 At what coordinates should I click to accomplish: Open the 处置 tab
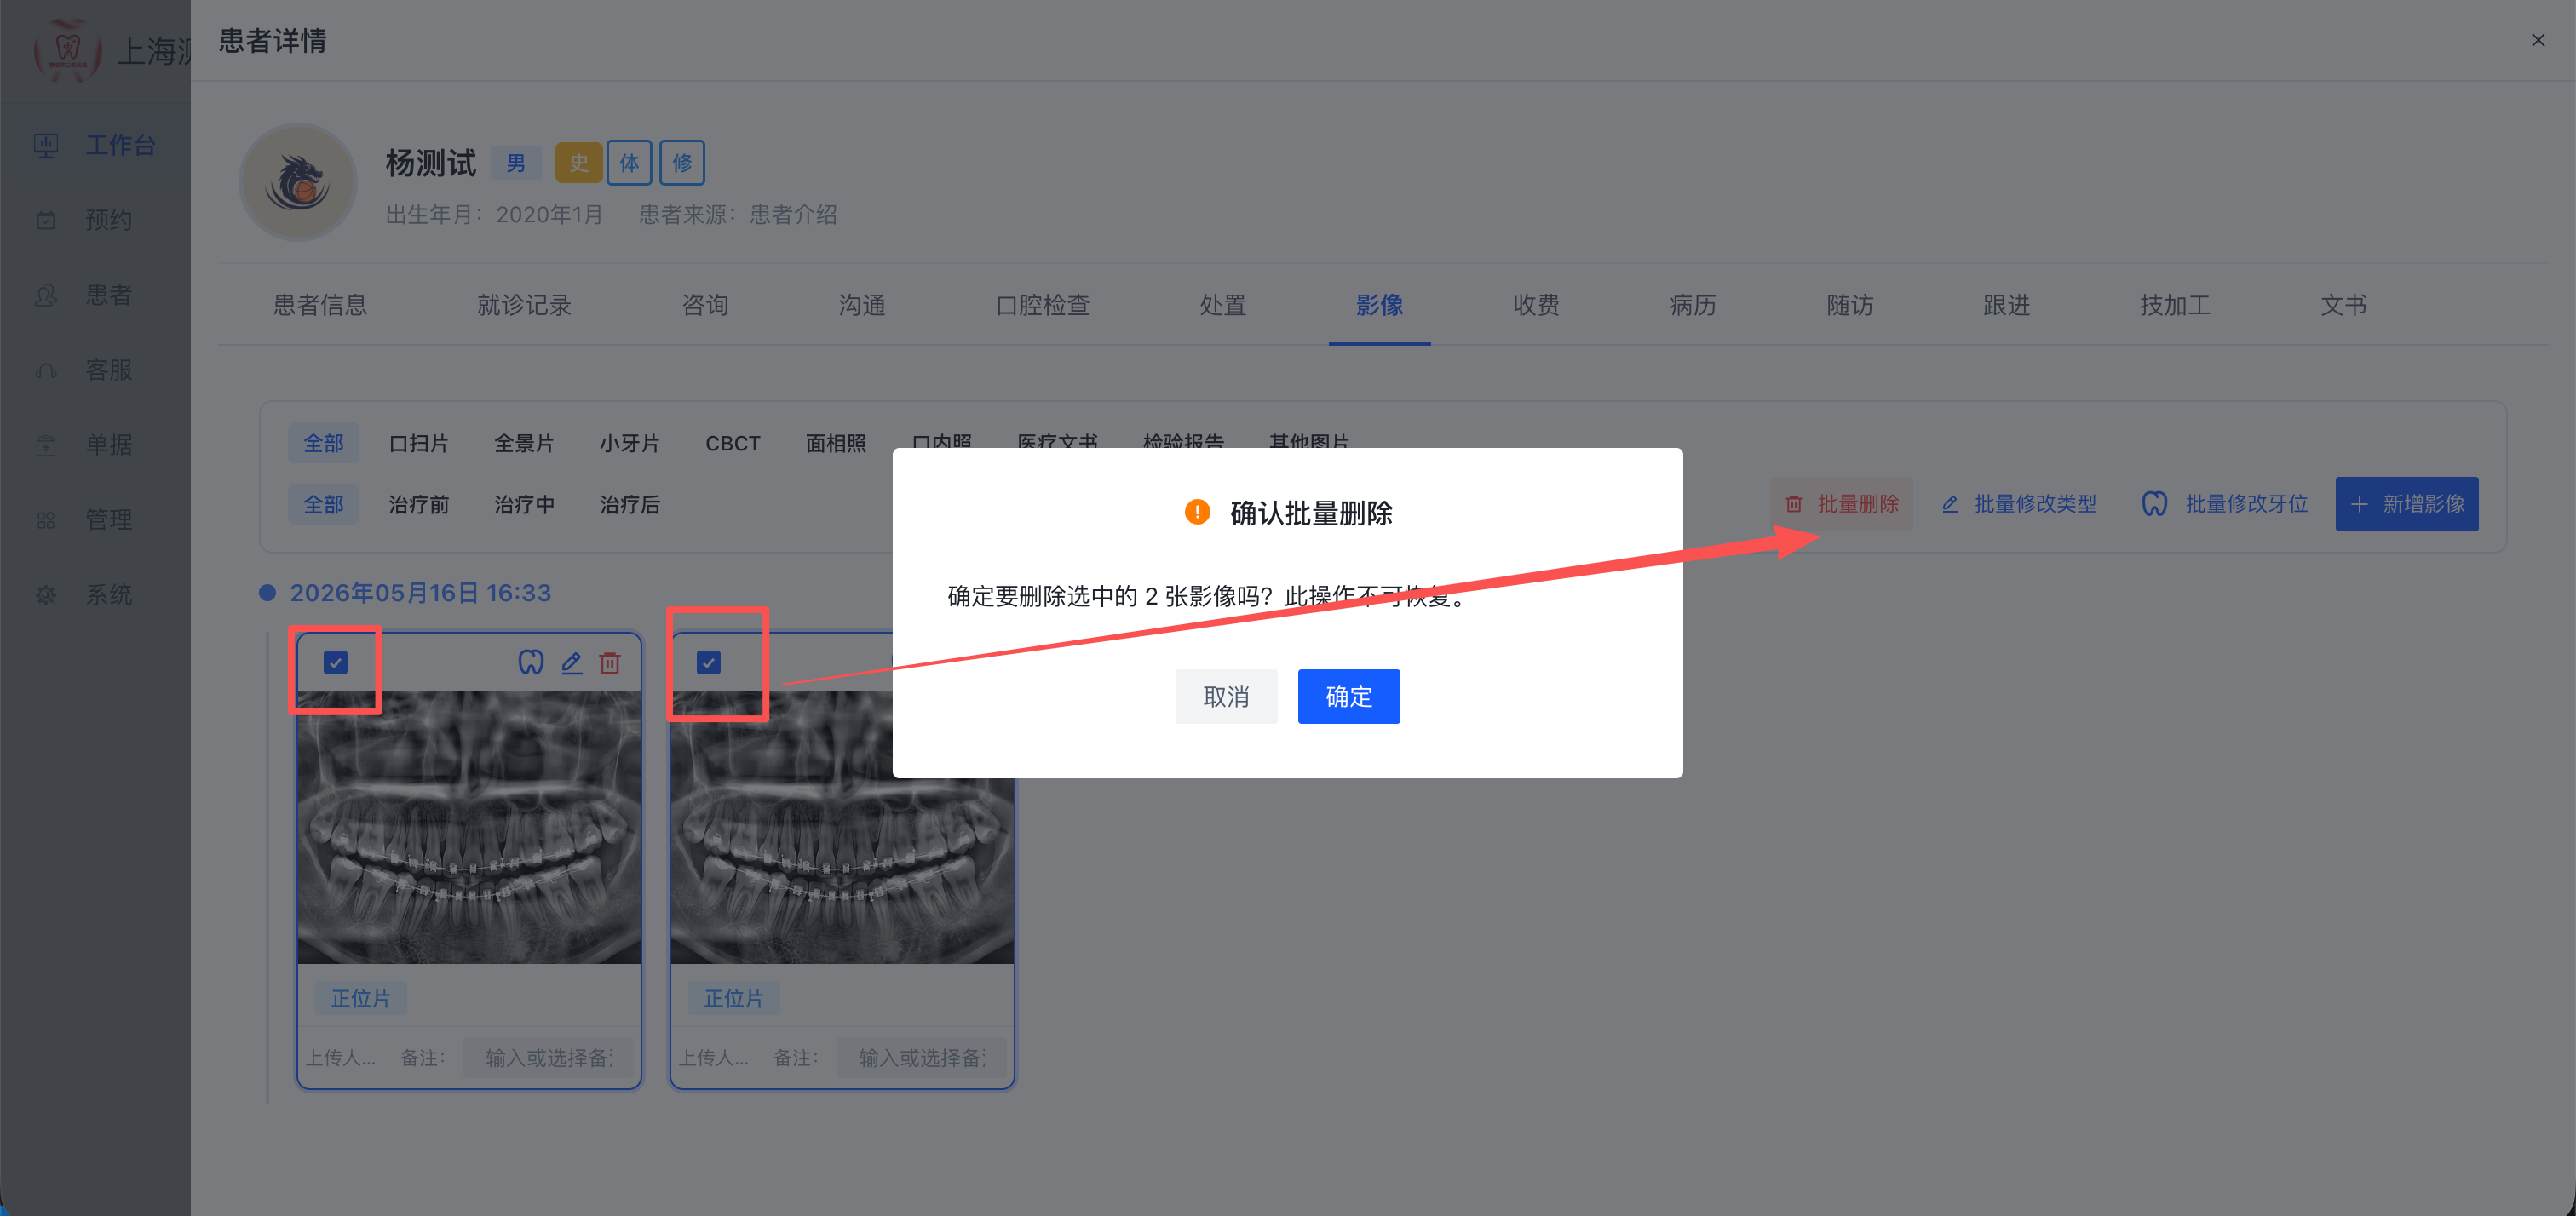(1222, 305)
